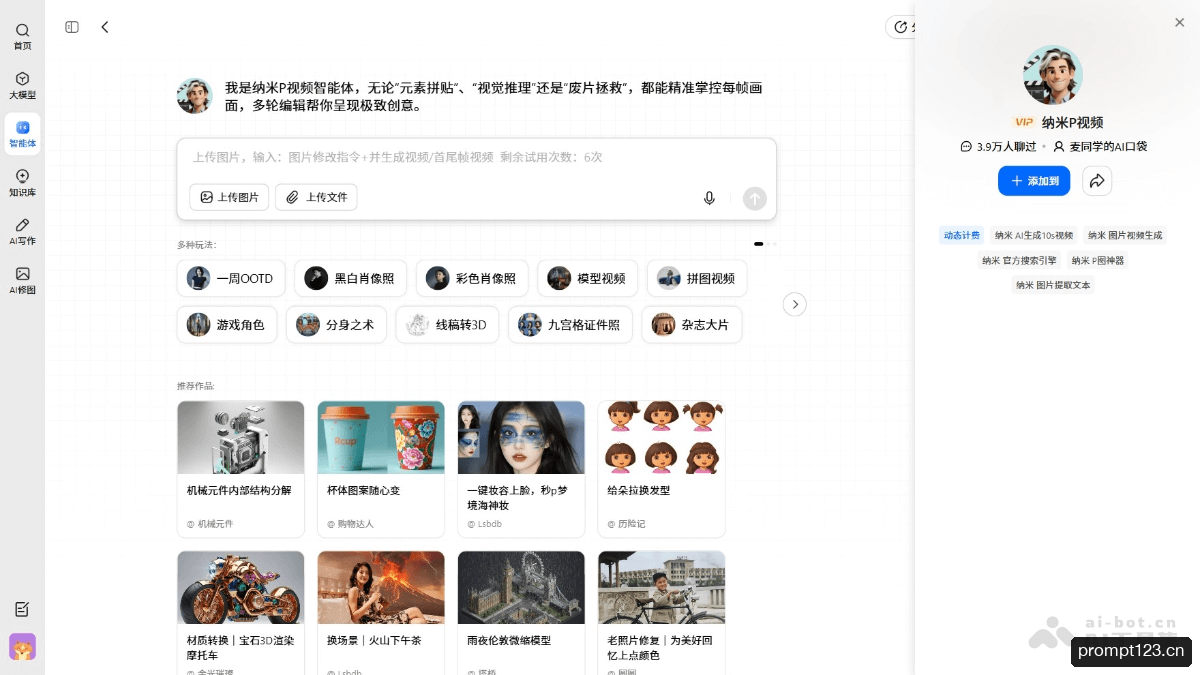Select the 彩色肖像照 preset
1200x675 pixels.
click(x=472, y=278)
